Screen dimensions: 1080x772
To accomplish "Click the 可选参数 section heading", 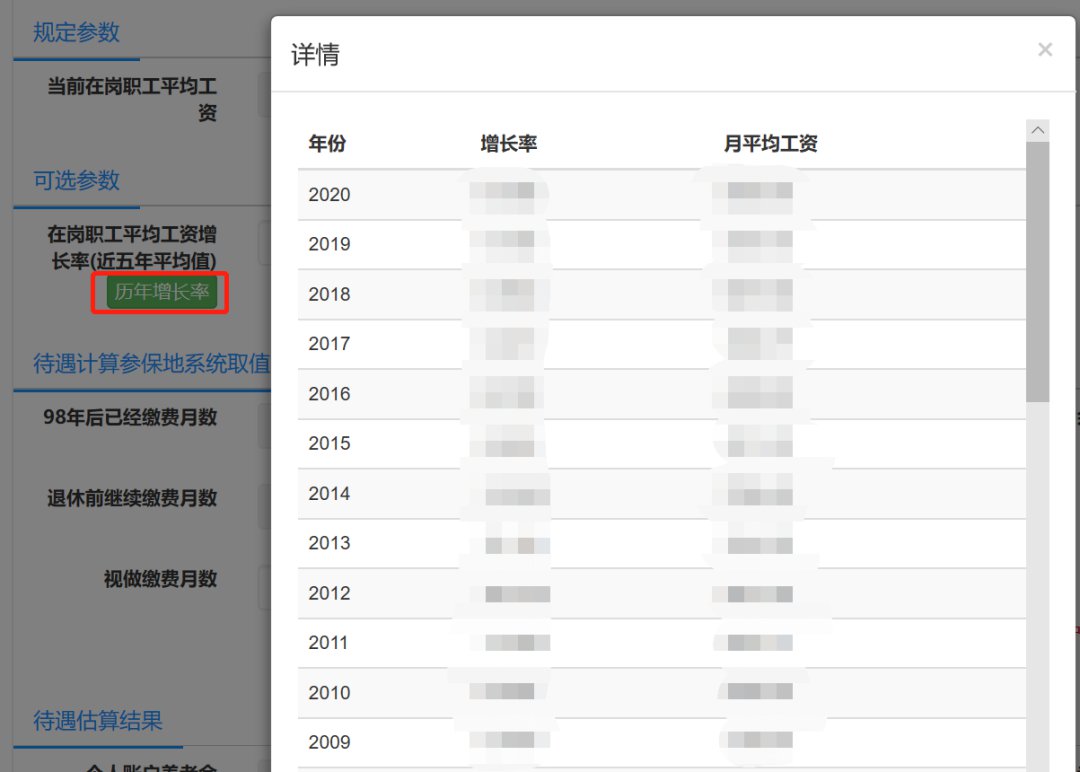I will [x=76, y=181].
